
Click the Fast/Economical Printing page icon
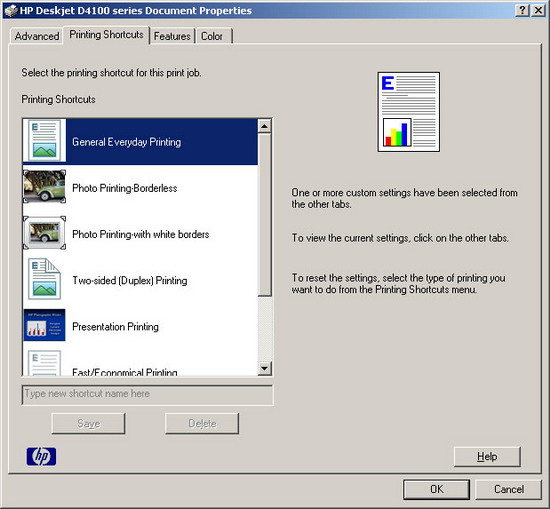[x=44, y=363]
